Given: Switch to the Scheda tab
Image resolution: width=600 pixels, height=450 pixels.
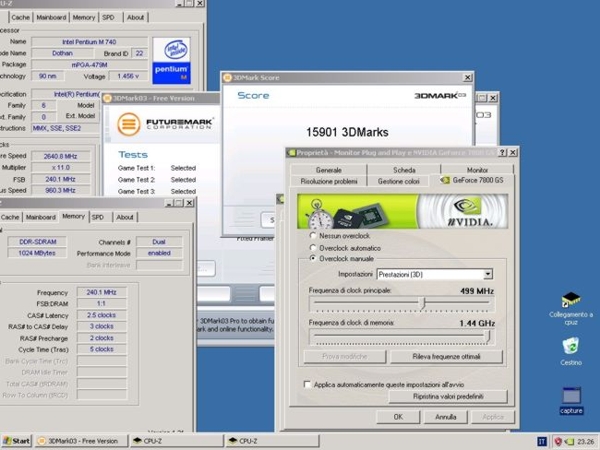Looking at the screenshot, I should pos(404,170).
